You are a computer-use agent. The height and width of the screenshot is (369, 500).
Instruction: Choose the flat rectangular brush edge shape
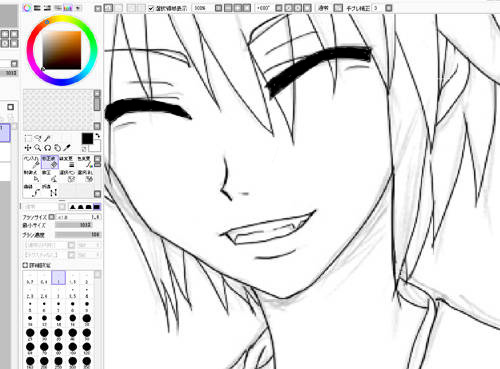(x=97, y=207)
